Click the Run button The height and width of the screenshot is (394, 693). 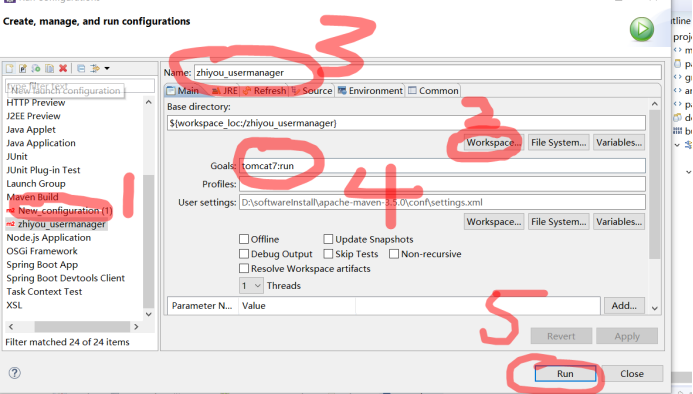pos(565,374)
